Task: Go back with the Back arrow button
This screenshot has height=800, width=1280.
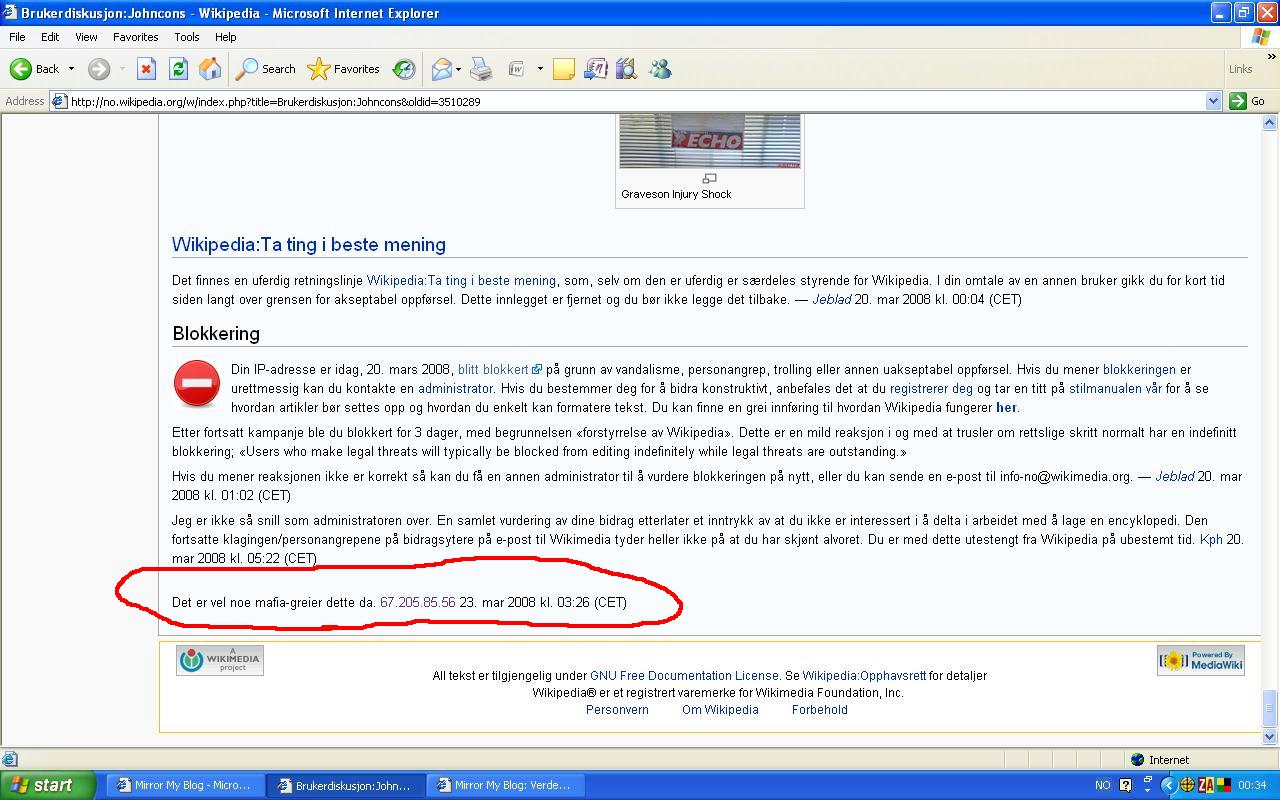Action: pyautogui.click(x=35, y=69)
